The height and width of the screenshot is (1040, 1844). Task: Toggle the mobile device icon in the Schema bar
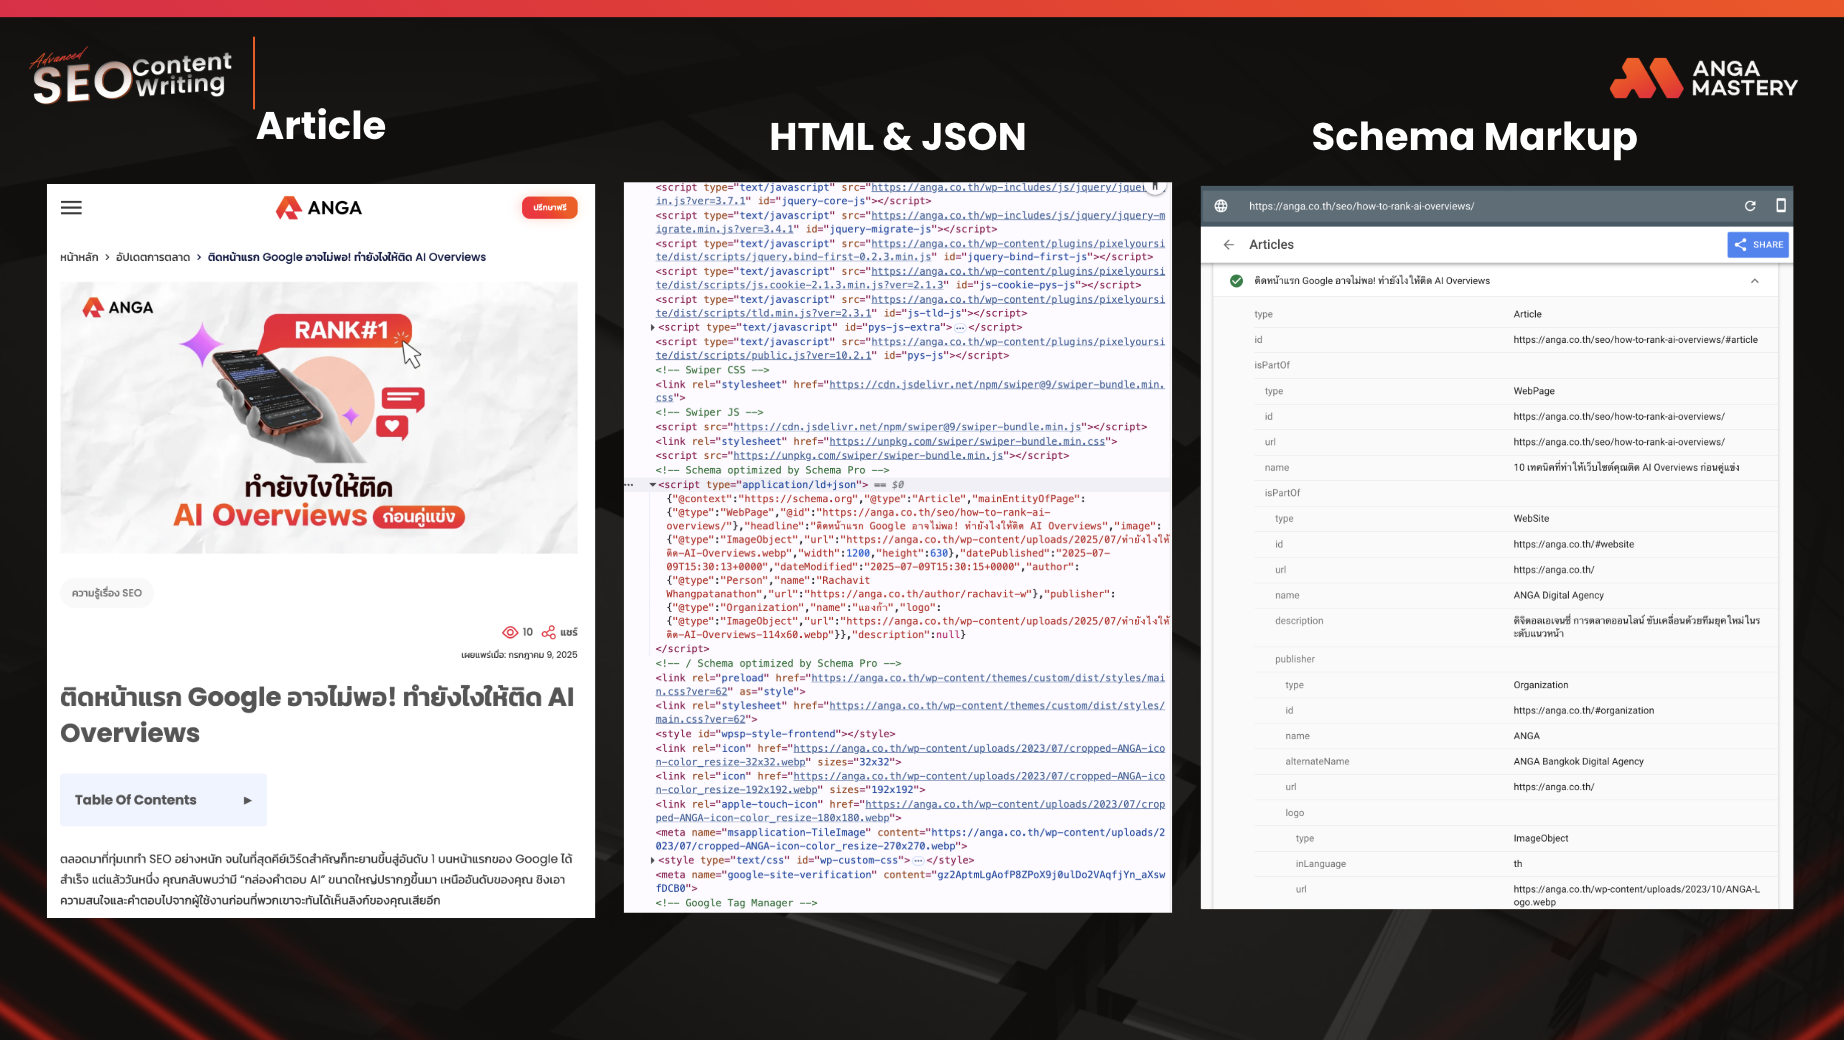1781,205
